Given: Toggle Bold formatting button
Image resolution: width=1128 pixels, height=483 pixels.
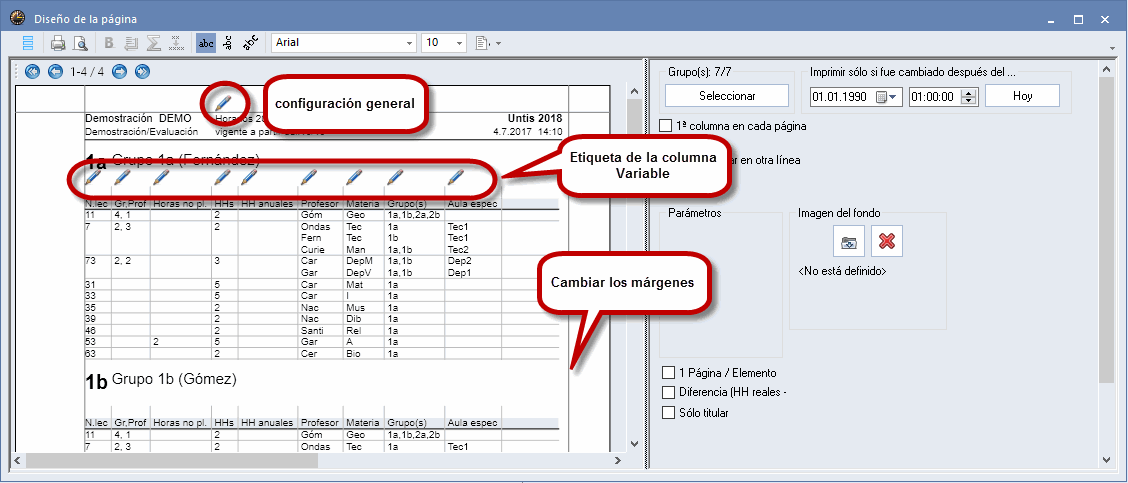Looking at the screenshot, I should tap(109, 43).
